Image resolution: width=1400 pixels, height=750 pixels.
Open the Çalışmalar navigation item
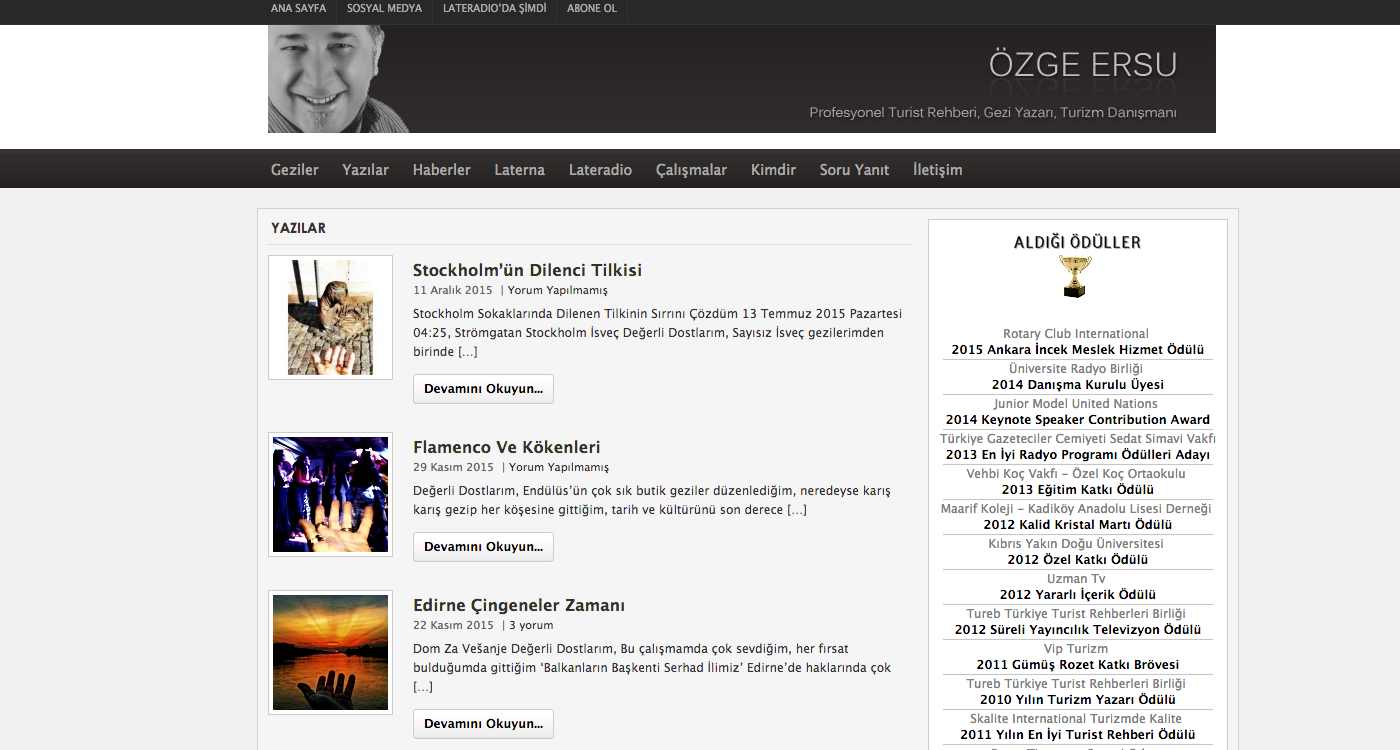691,170
